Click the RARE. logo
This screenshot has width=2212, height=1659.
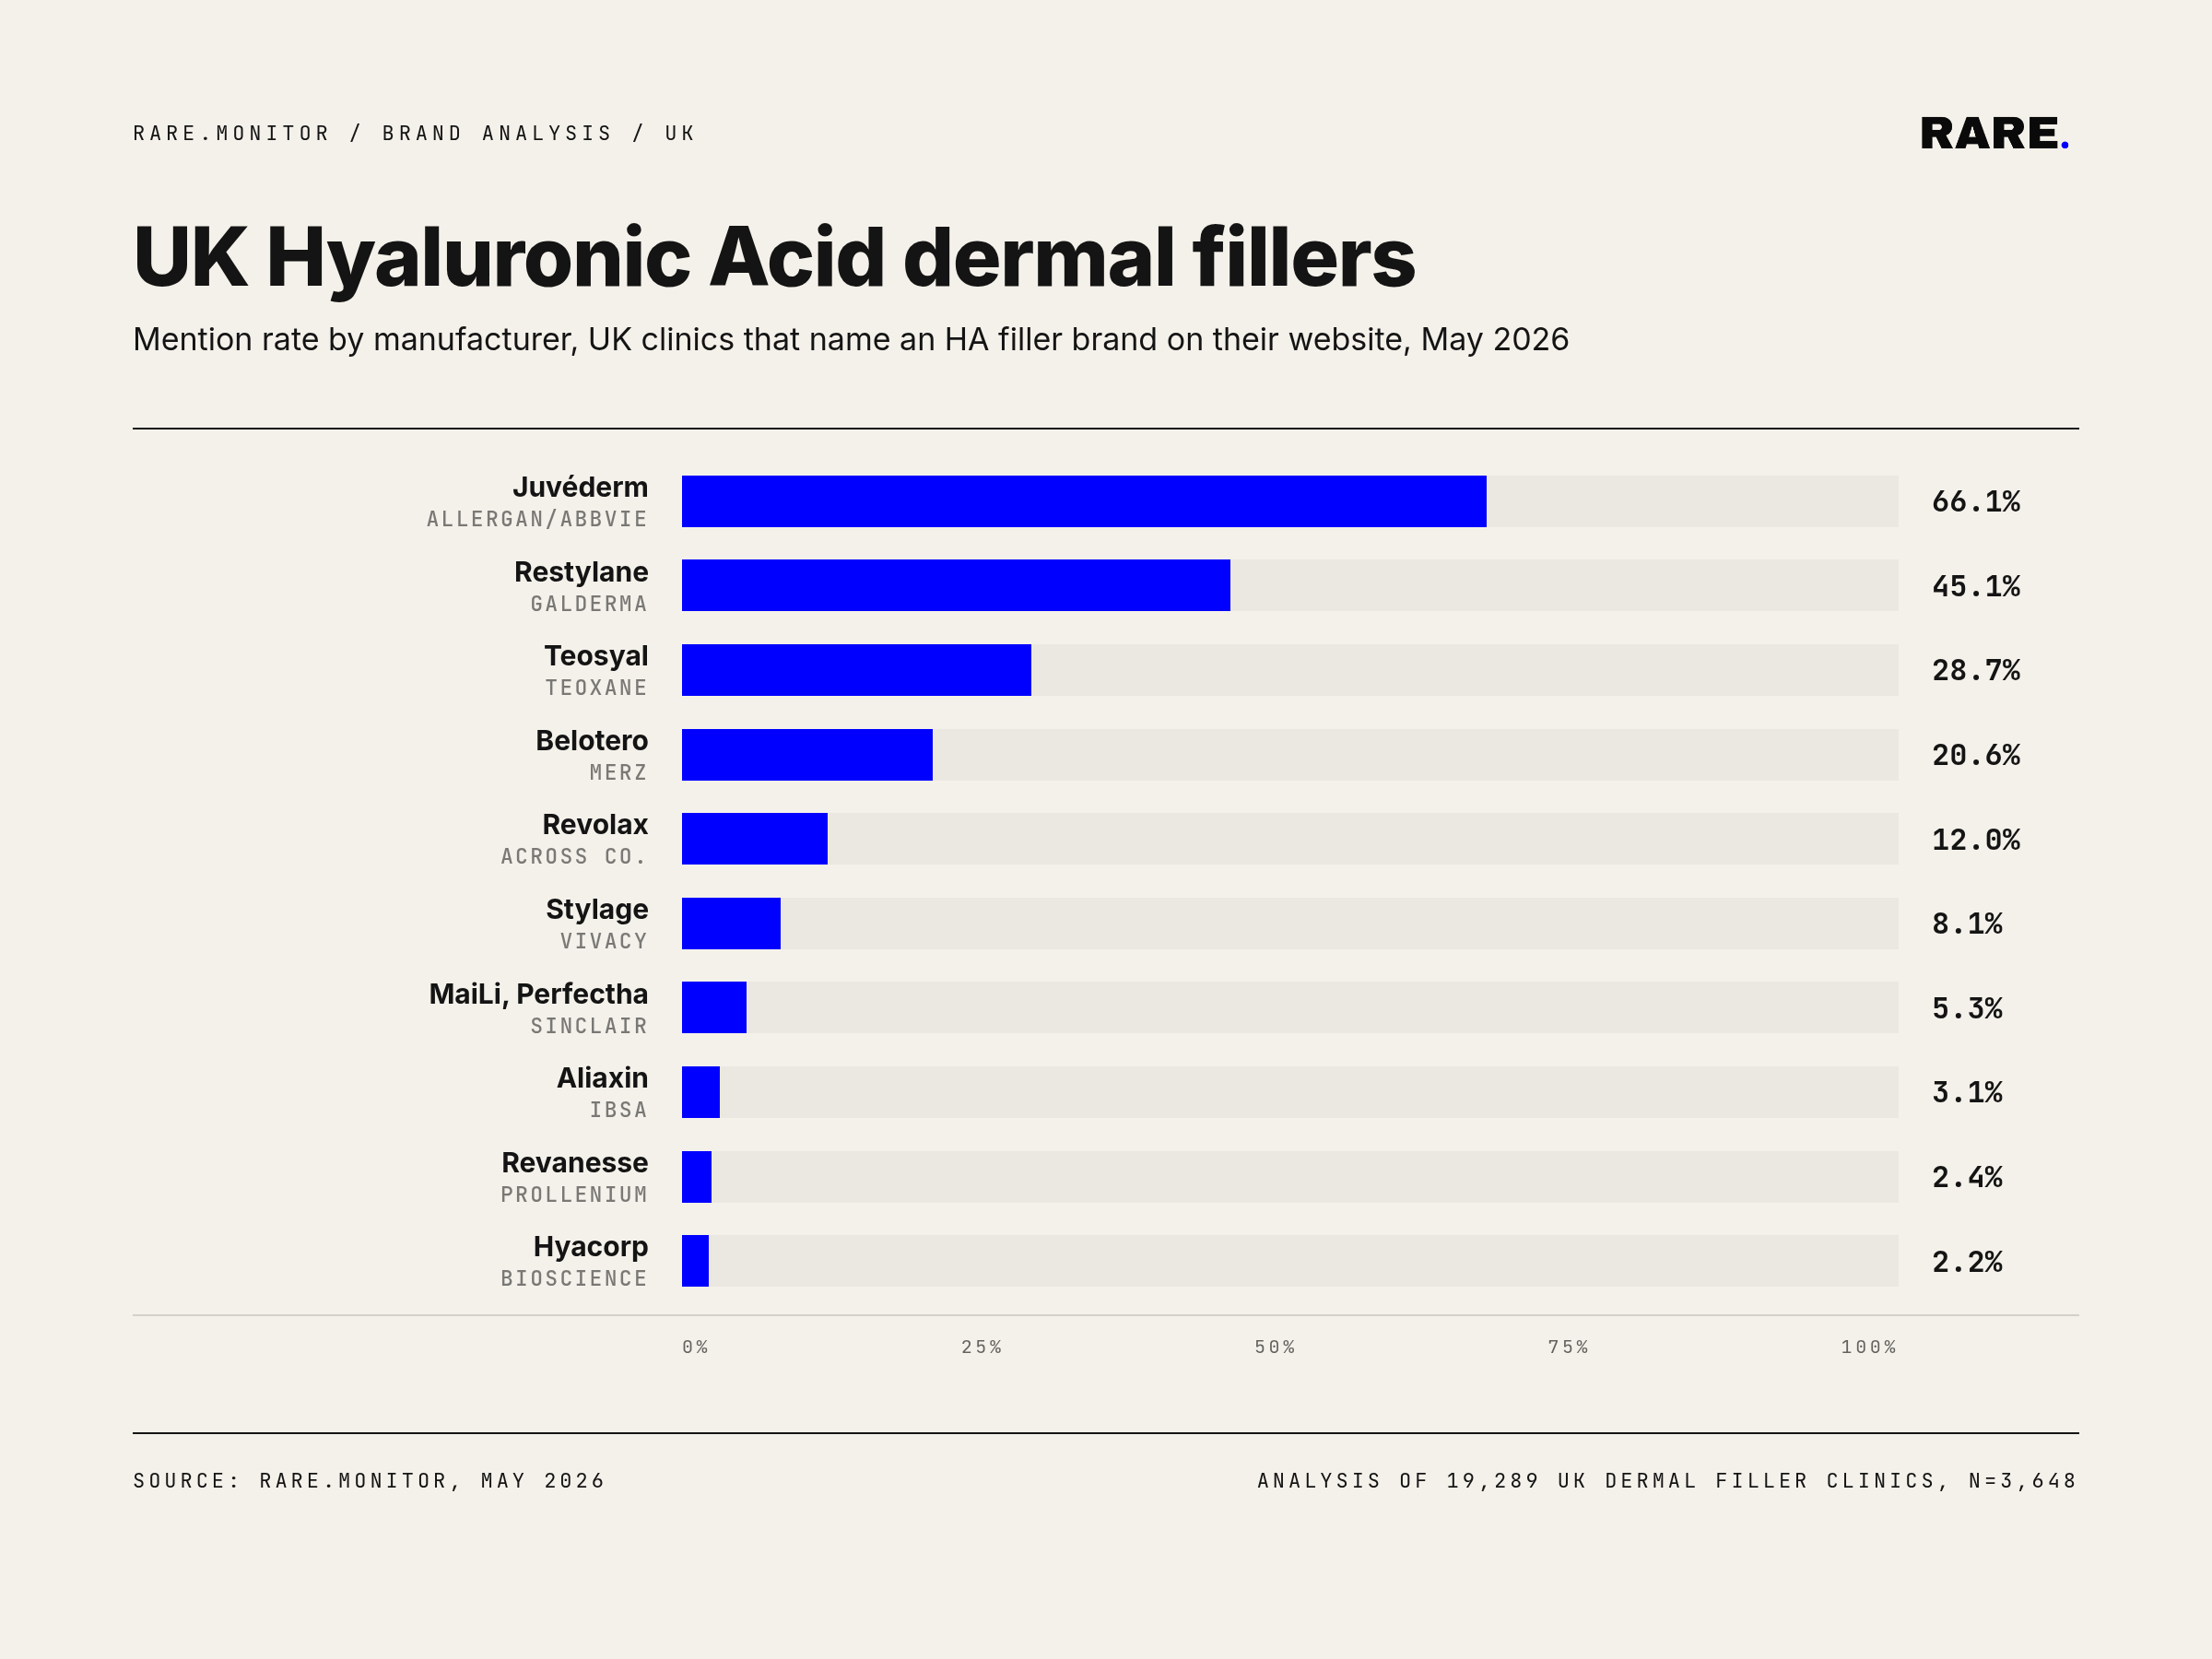coord(1994,133)
